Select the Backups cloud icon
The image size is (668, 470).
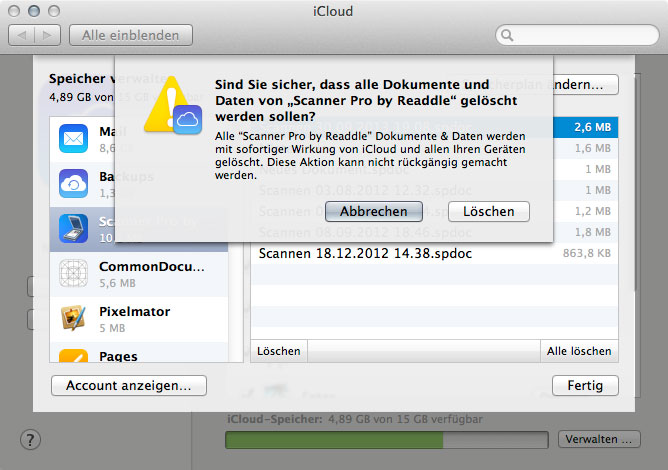(74, 184)
